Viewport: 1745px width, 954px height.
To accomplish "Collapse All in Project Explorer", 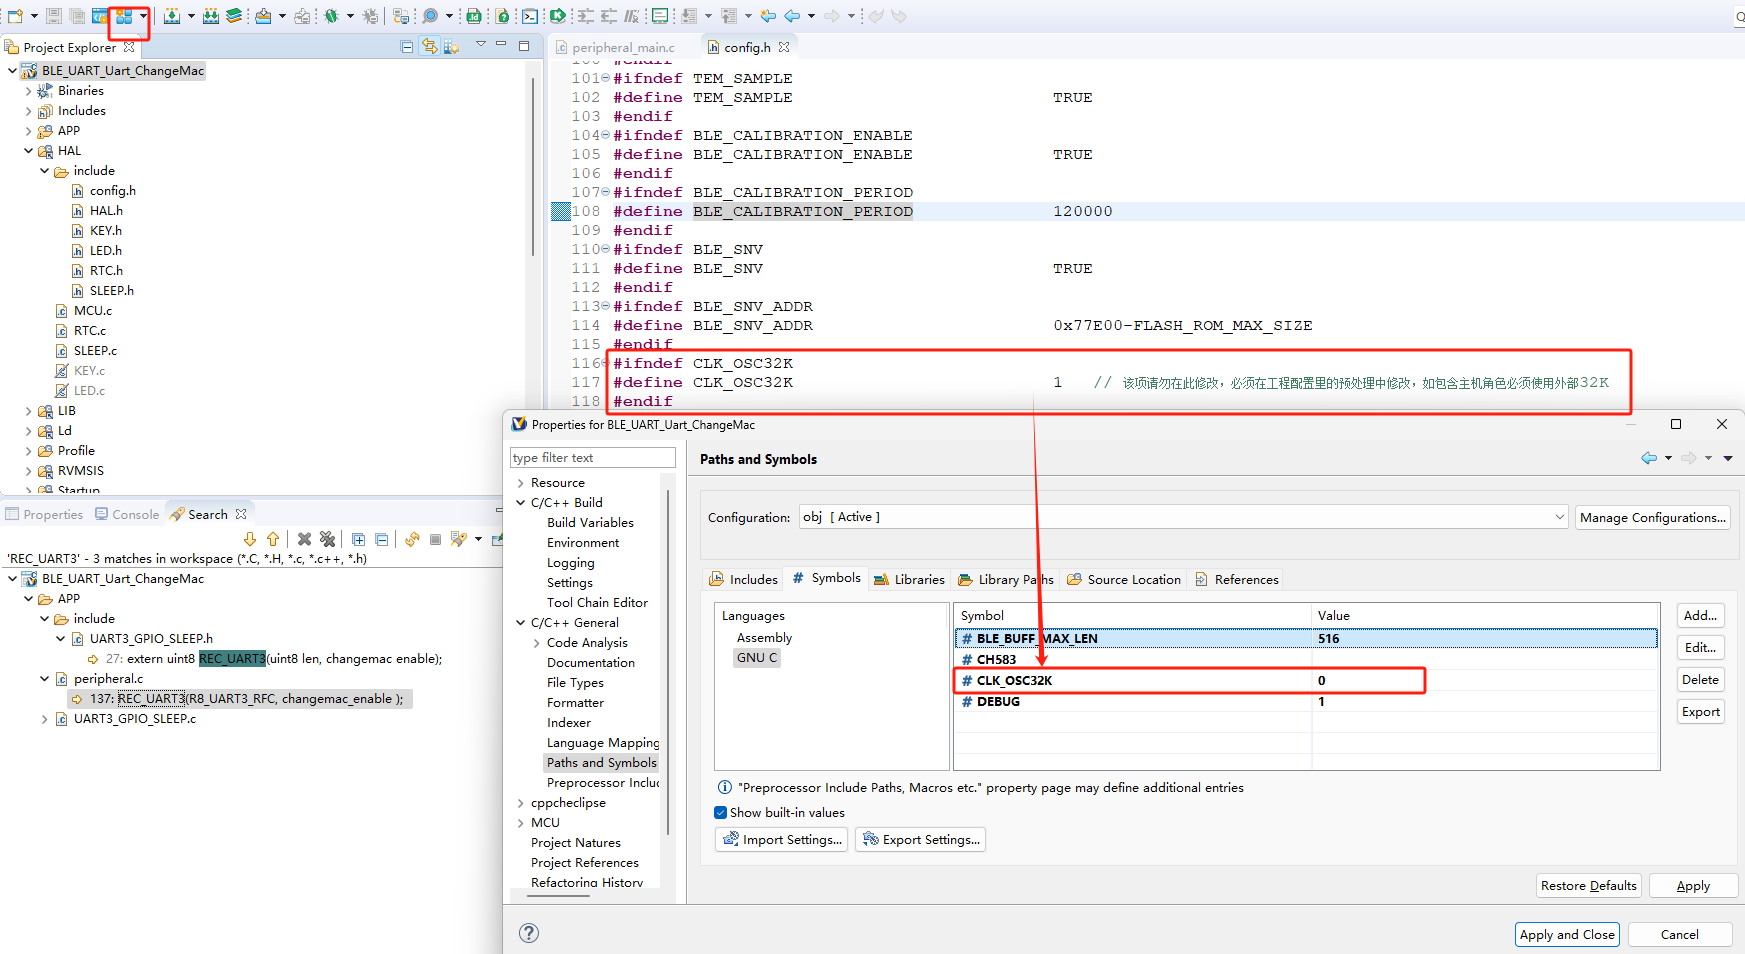I will [x=407, y=46].
